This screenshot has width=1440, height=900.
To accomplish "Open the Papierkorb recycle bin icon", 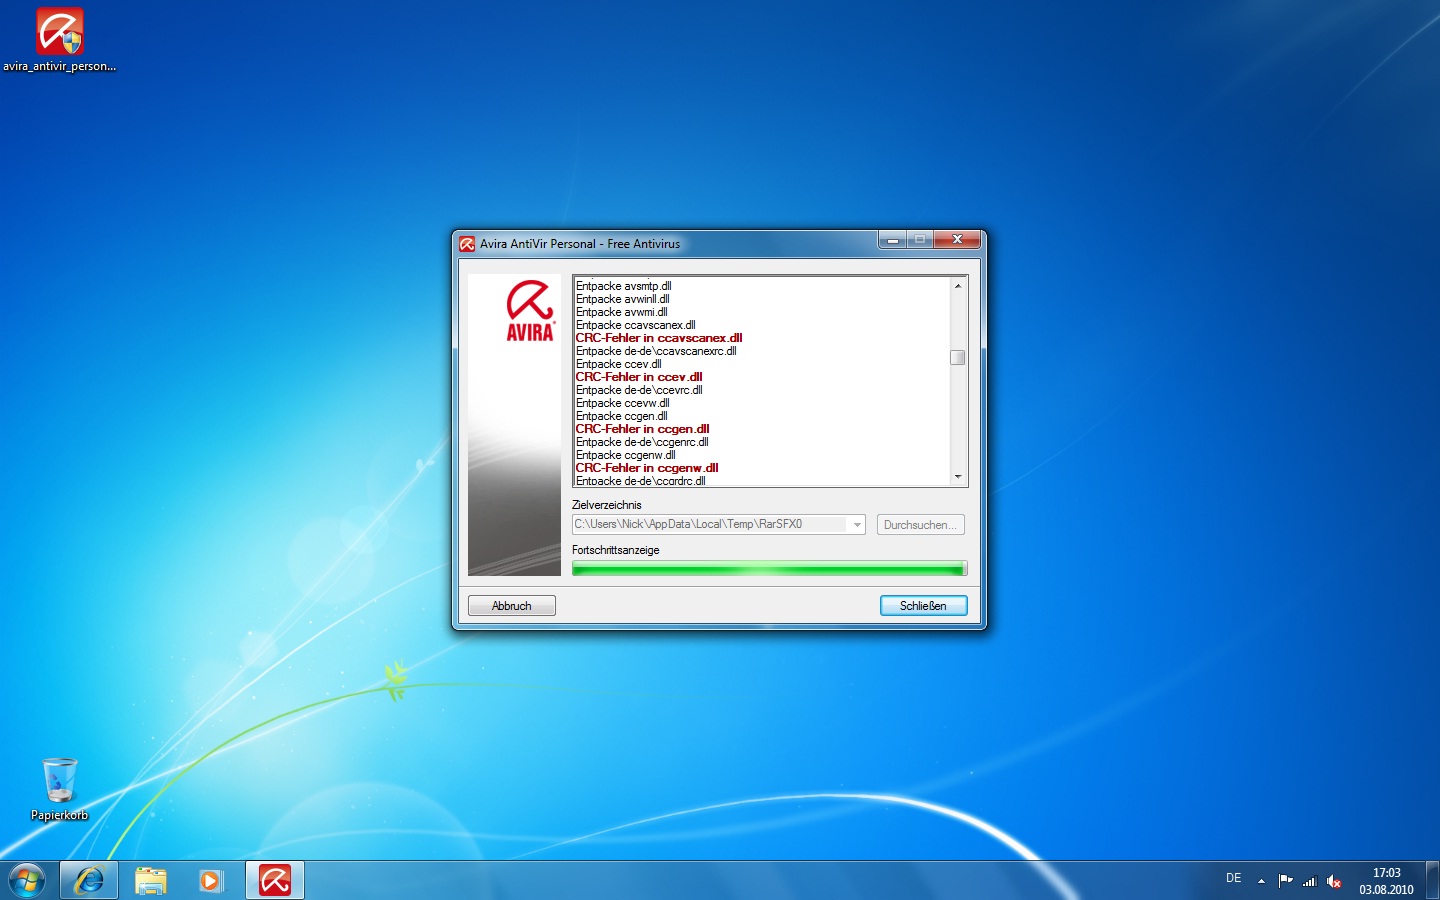I will tap(59, 789).
